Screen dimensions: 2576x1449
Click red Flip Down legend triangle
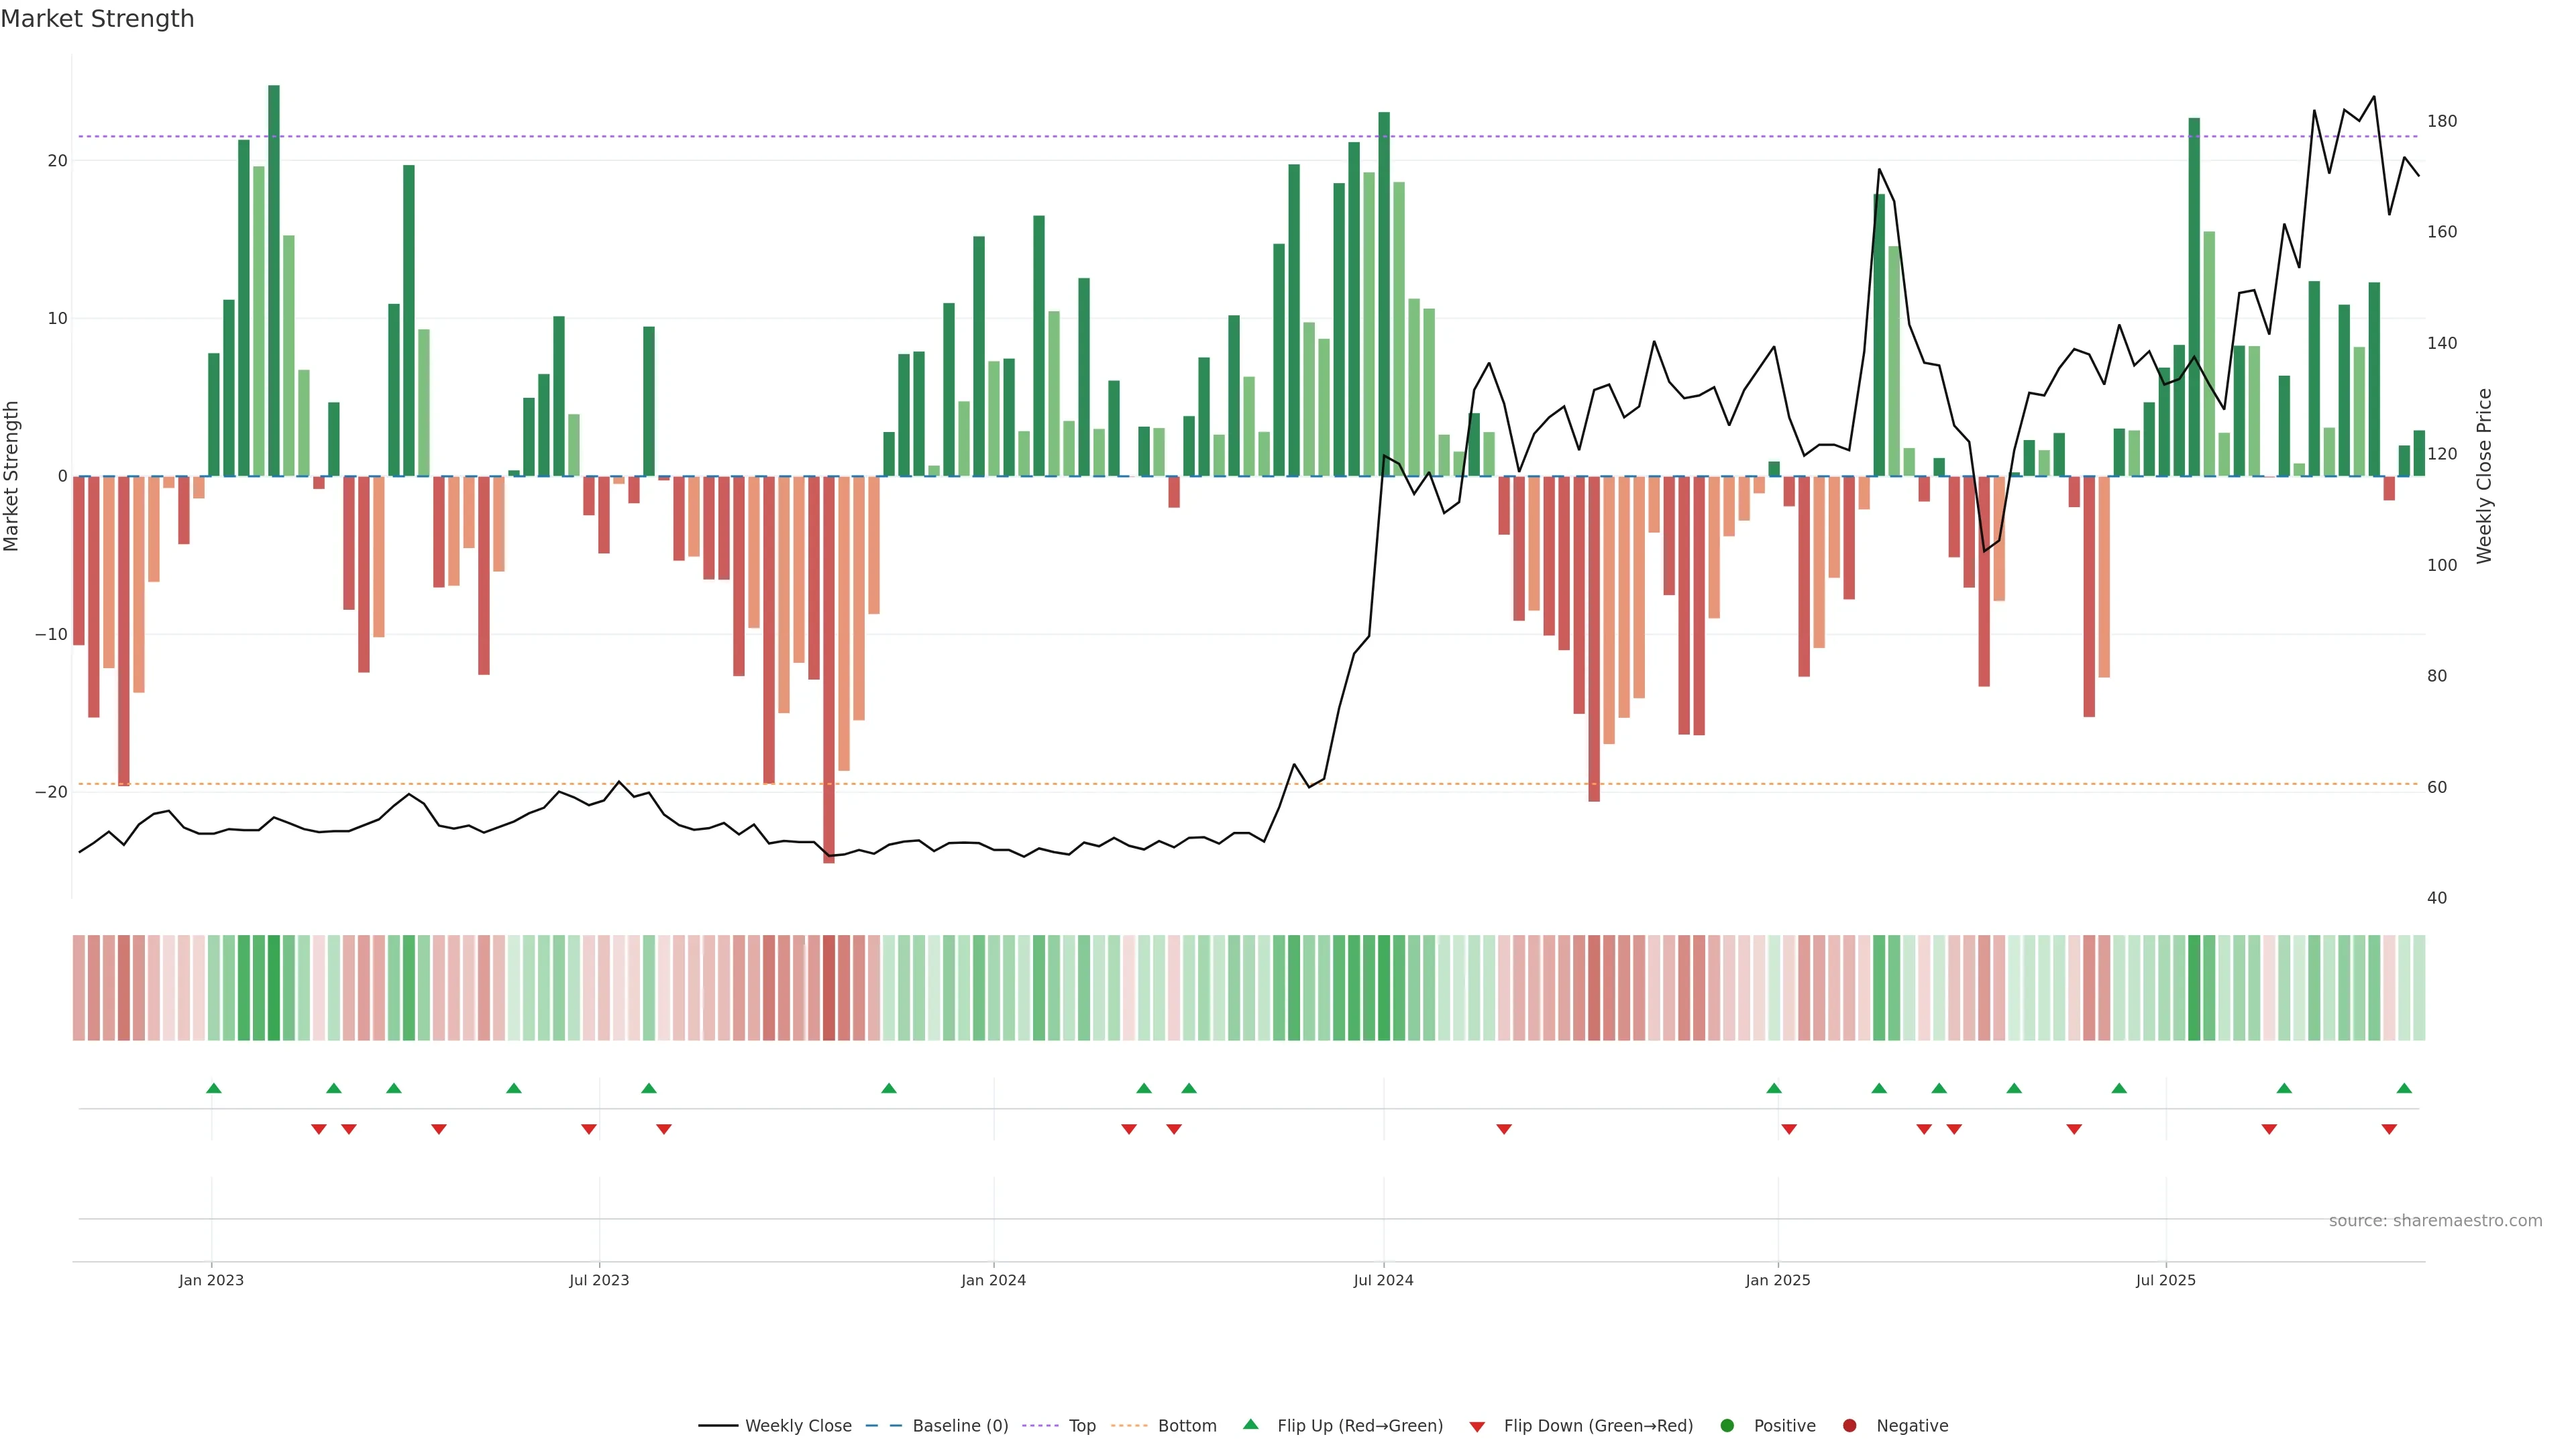pyautogui.click(x=1477, y=1427)
